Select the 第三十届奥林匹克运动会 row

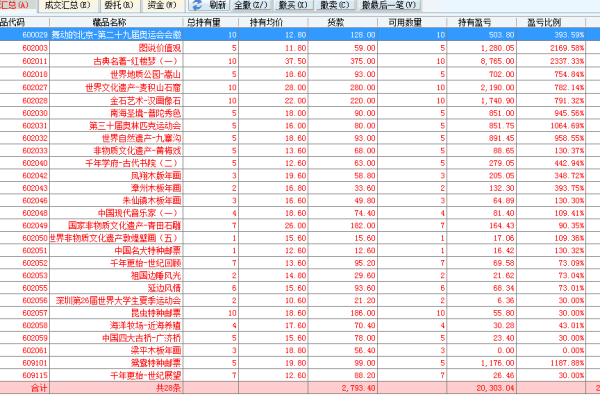pyautogui.click(x=300, y=126)
